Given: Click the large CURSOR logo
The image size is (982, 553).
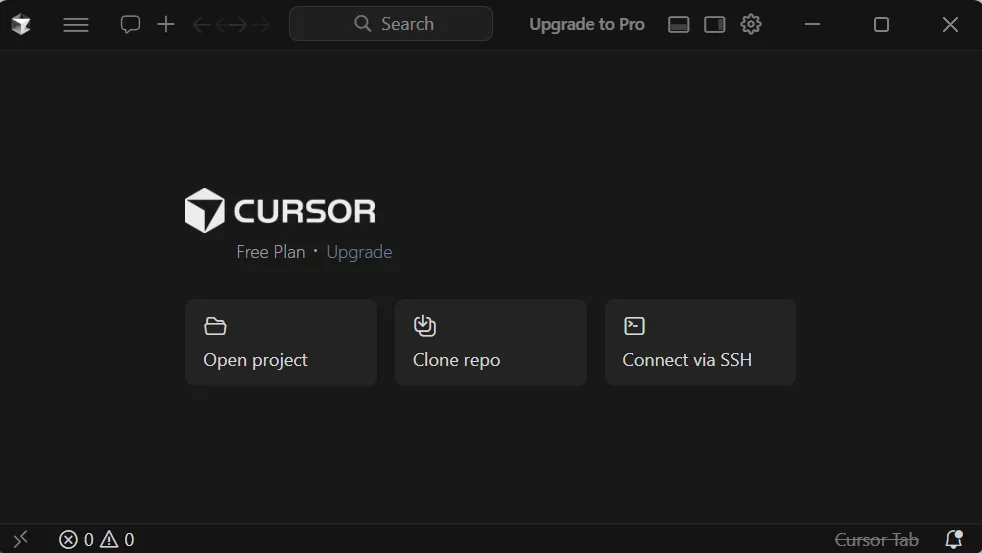Looking at the screenshot, I should 280,210.
